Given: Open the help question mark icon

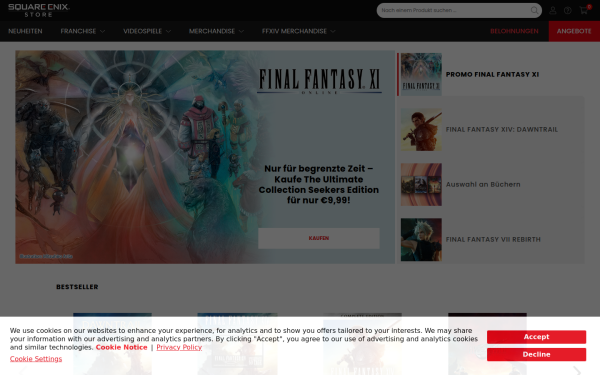Looking at the screenshot, I should pos(567,10).
